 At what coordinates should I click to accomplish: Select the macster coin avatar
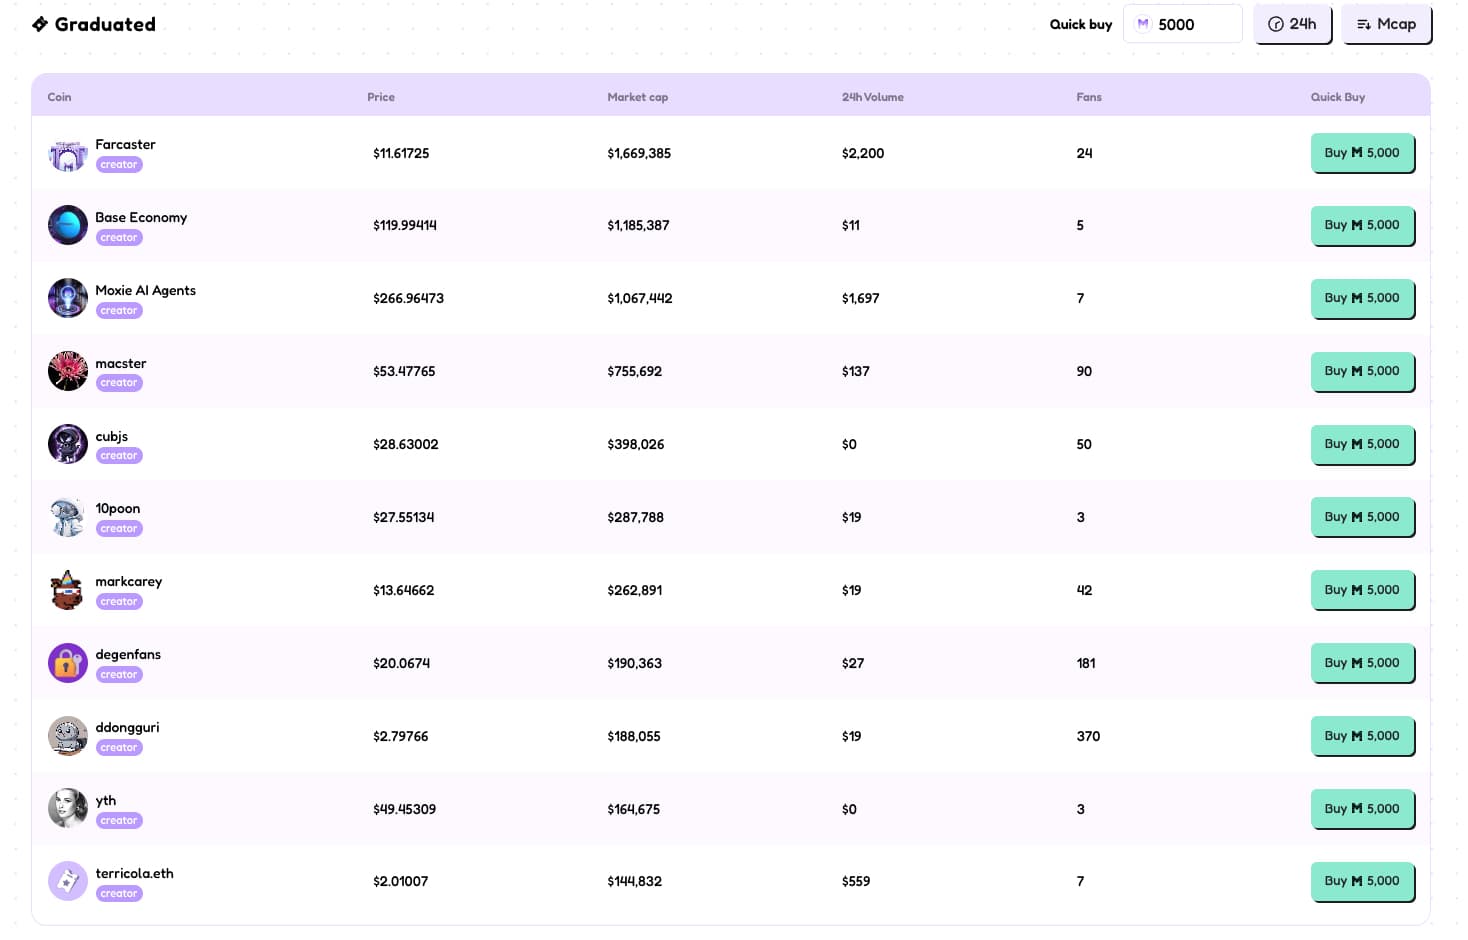point(68,372)
